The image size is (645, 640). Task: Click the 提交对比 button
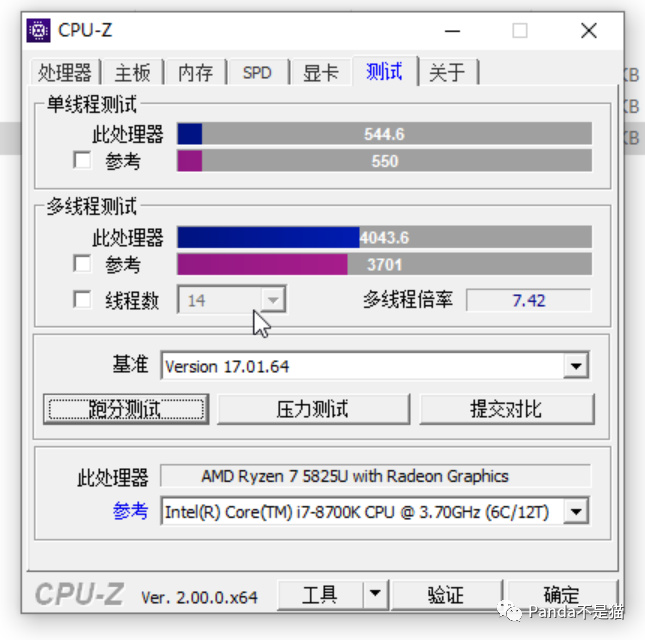(x=506, y=409)
